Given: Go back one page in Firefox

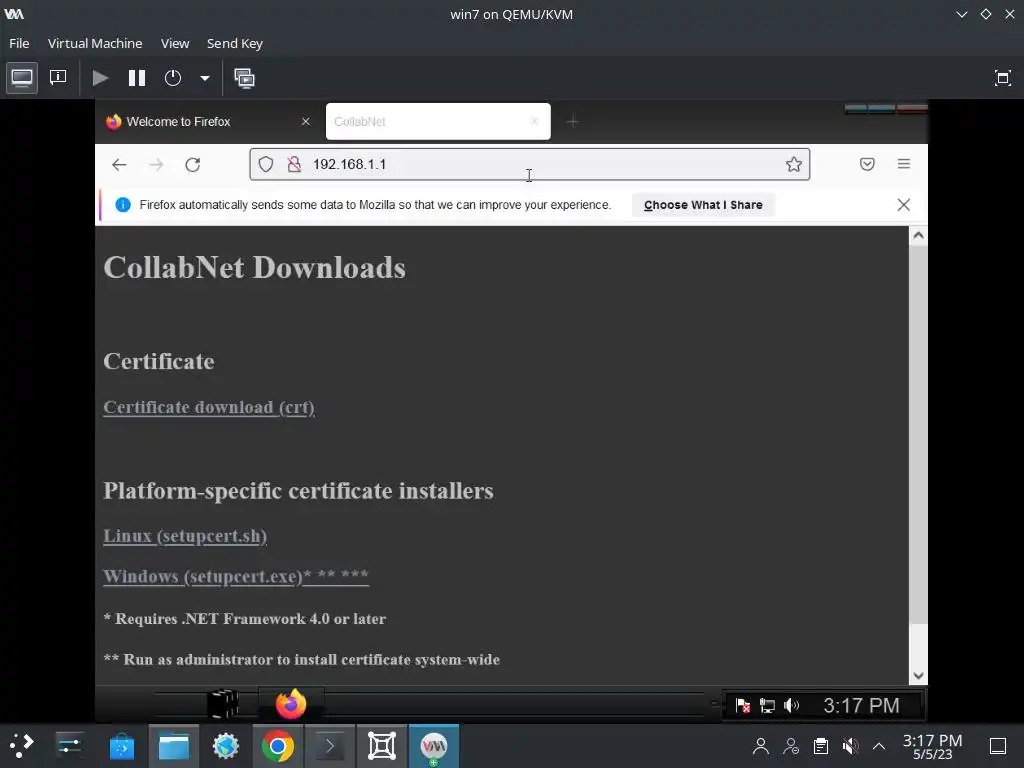Looking at the screenshot, I should coord(119,165).
